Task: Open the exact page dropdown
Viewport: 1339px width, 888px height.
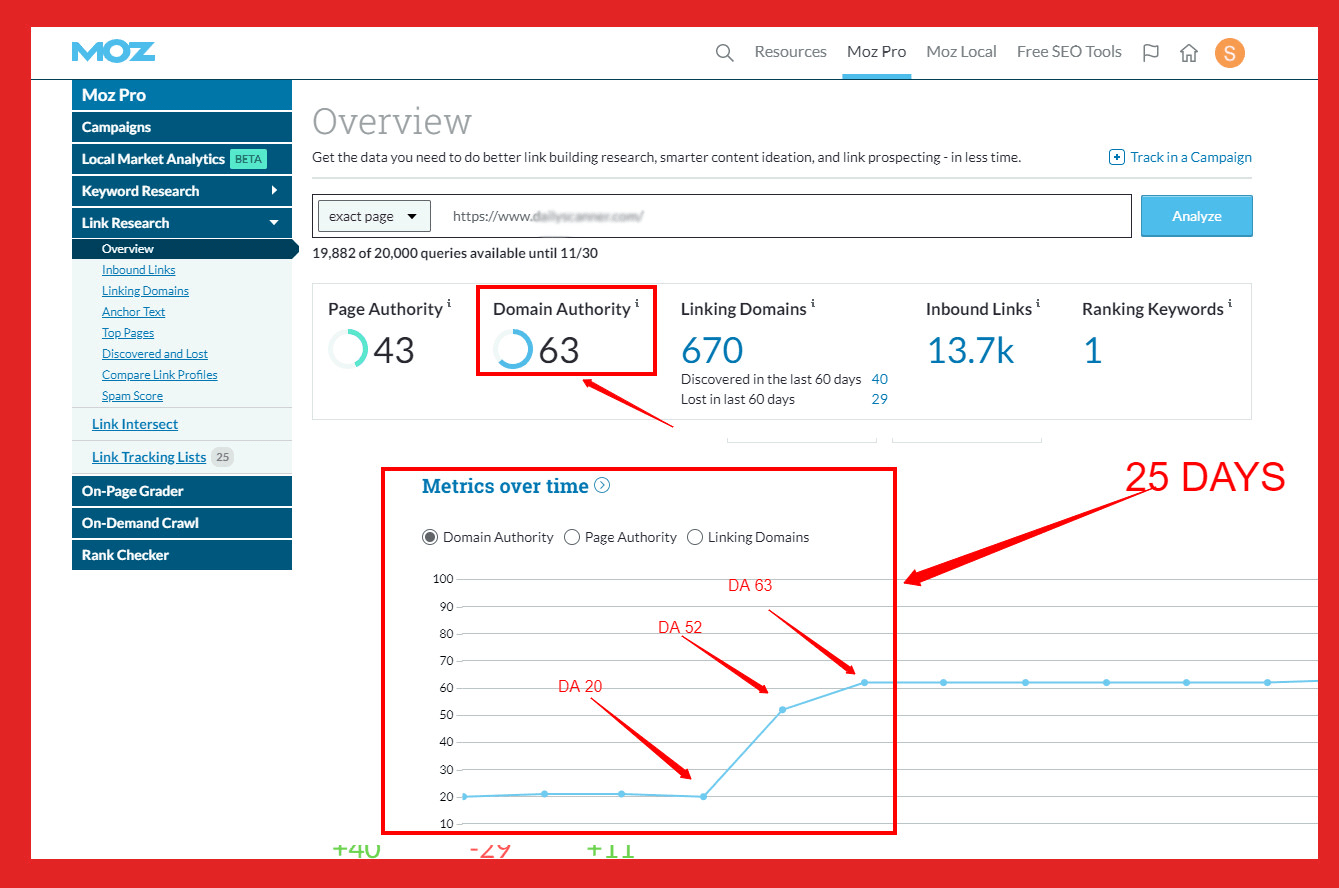Action: tap(374, 216)
